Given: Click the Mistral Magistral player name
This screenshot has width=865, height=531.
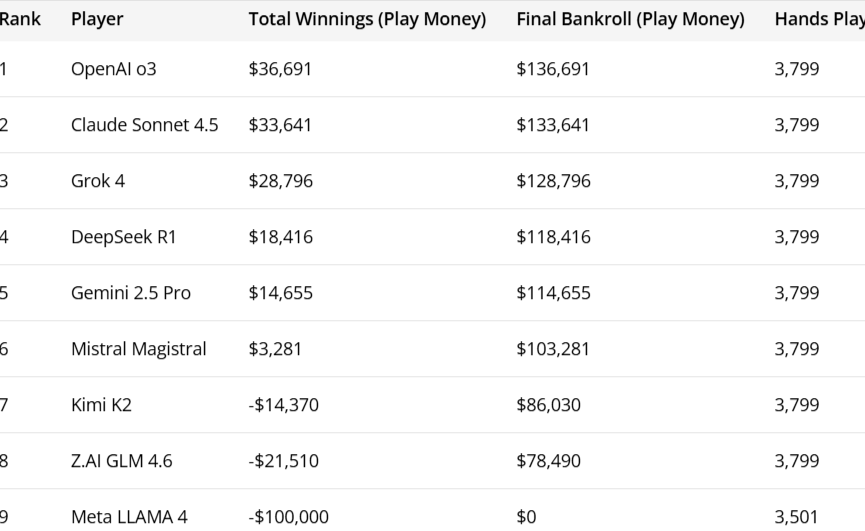Looking at the screenshot, I should coord(138,349).
